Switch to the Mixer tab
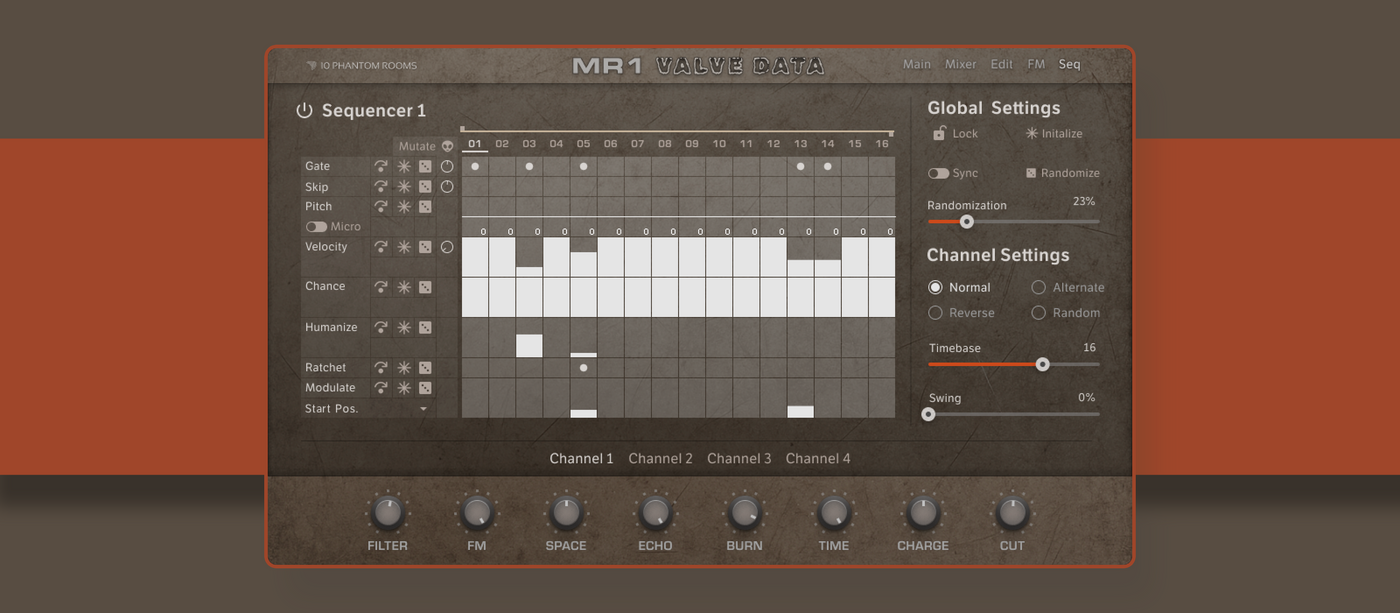 (960, 64)
